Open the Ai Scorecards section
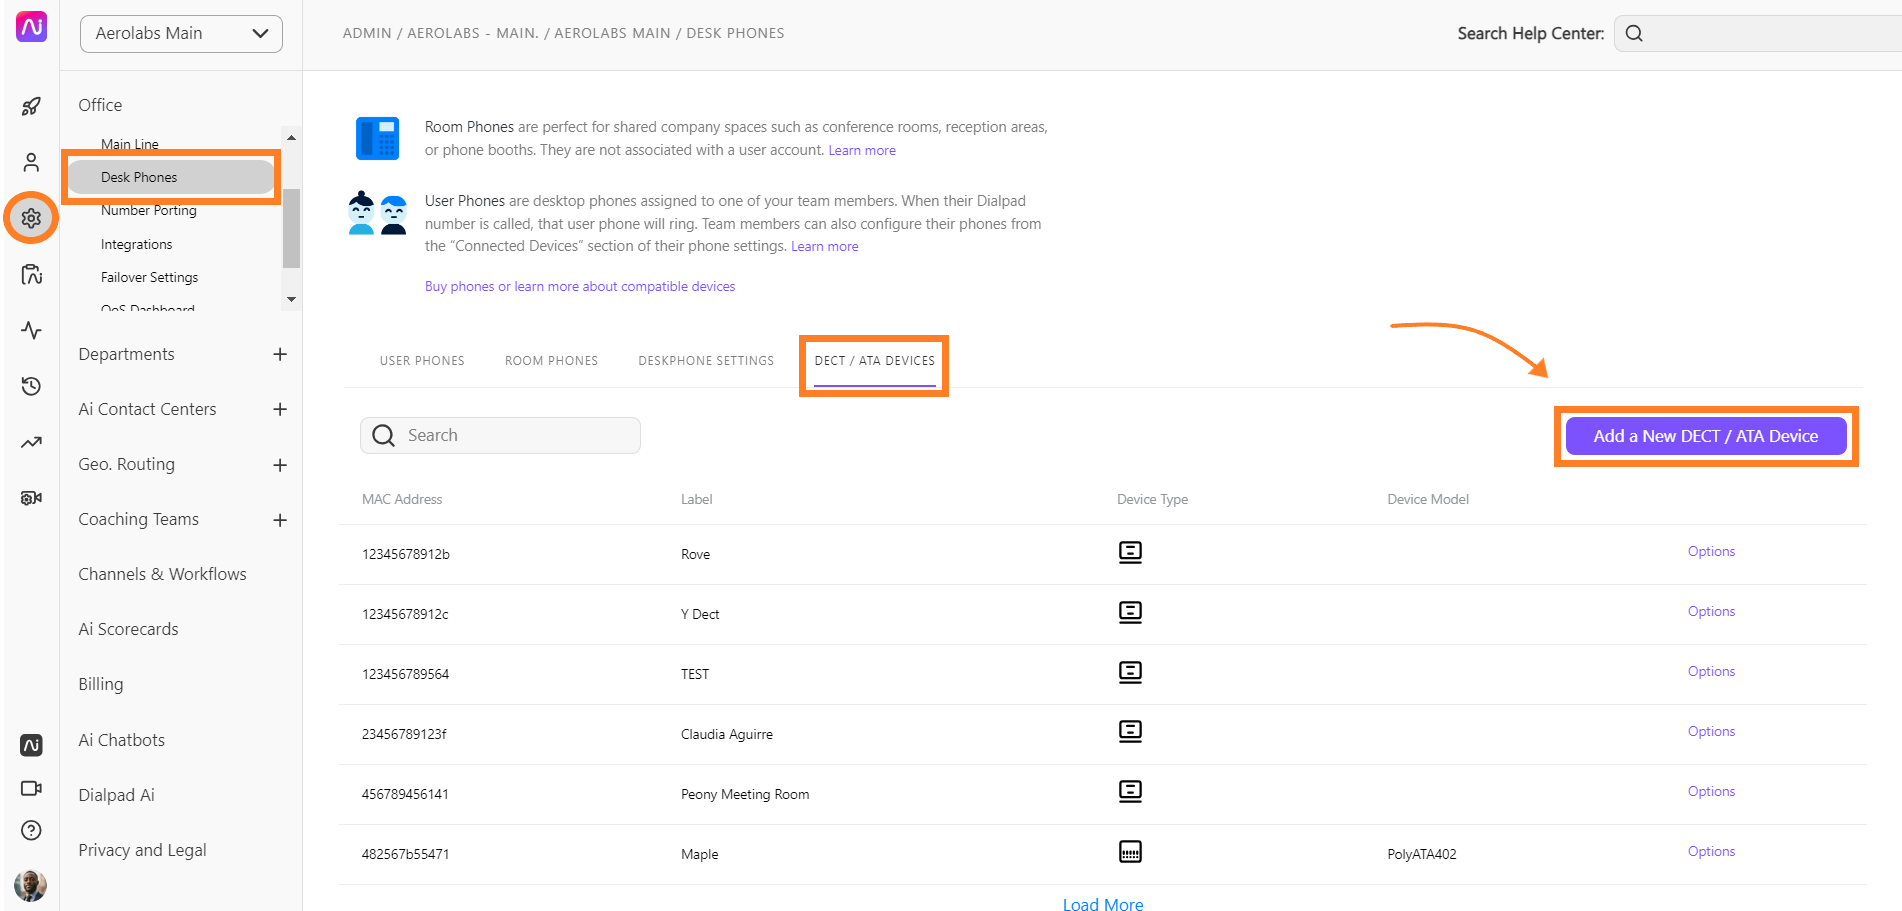The height and width of the screenshot is (911, 1902). click(x=128, y=629)
